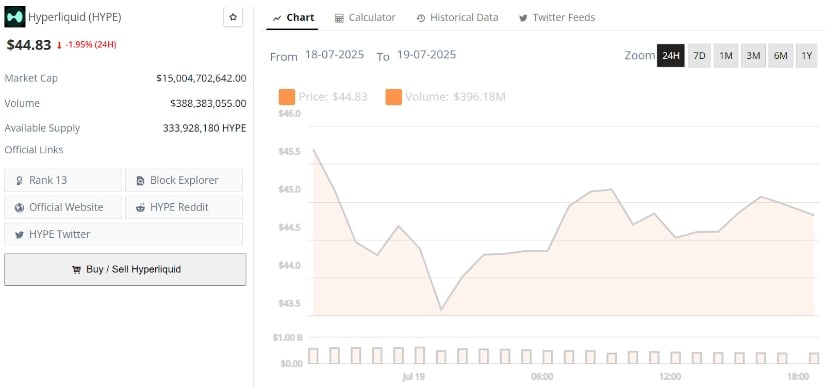Open the HYPE Reddit link
The height and width of the screenshot is (387, 825).
click(x=184, y=207)
